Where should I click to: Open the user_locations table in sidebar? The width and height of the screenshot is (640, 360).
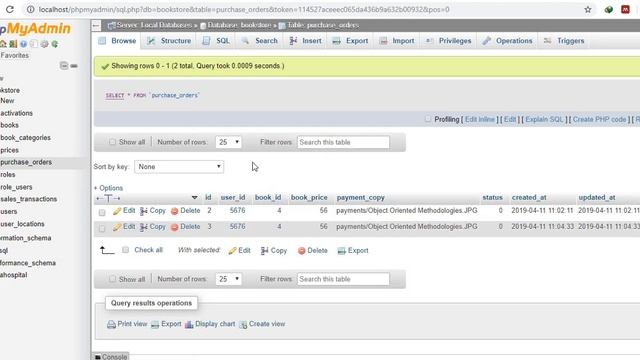[x=22, y=224]
